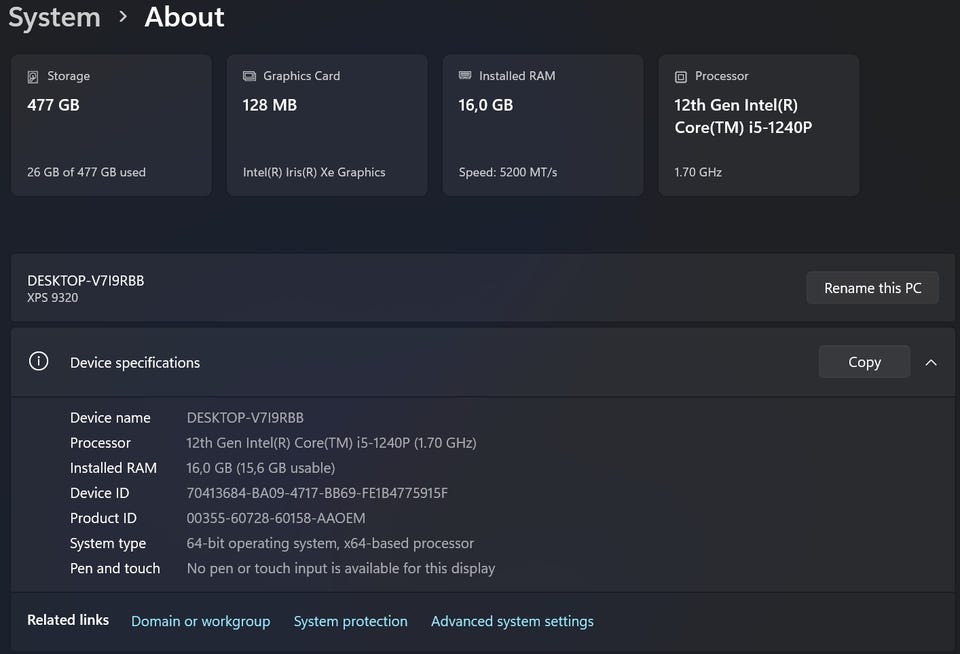
Task: Click the PC name header DESKTOP-V7I9RBB
Action: pyautogui.click(x=86, y=280)
